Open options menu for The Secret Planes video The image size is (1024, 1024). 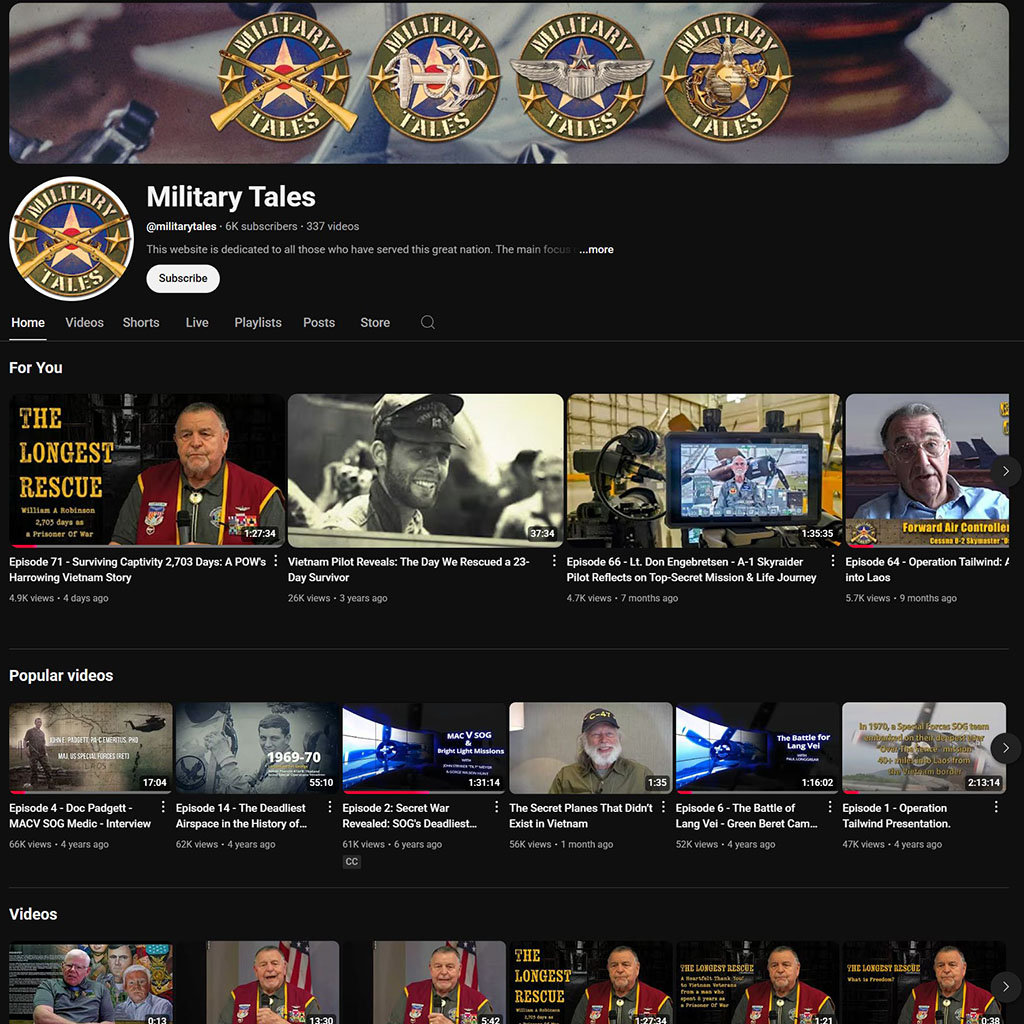tap(663, 807)
